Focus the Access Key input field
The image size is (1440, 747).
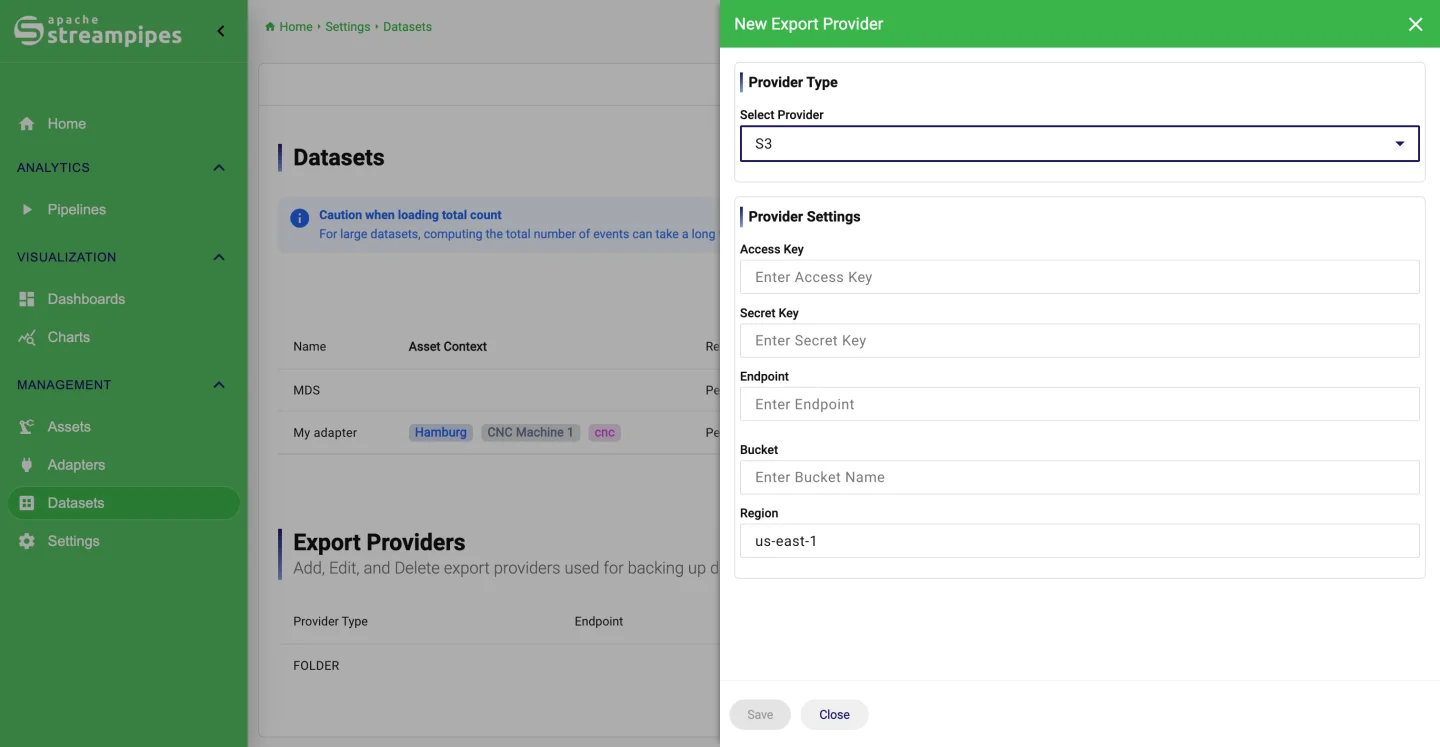click(1079, 277)
